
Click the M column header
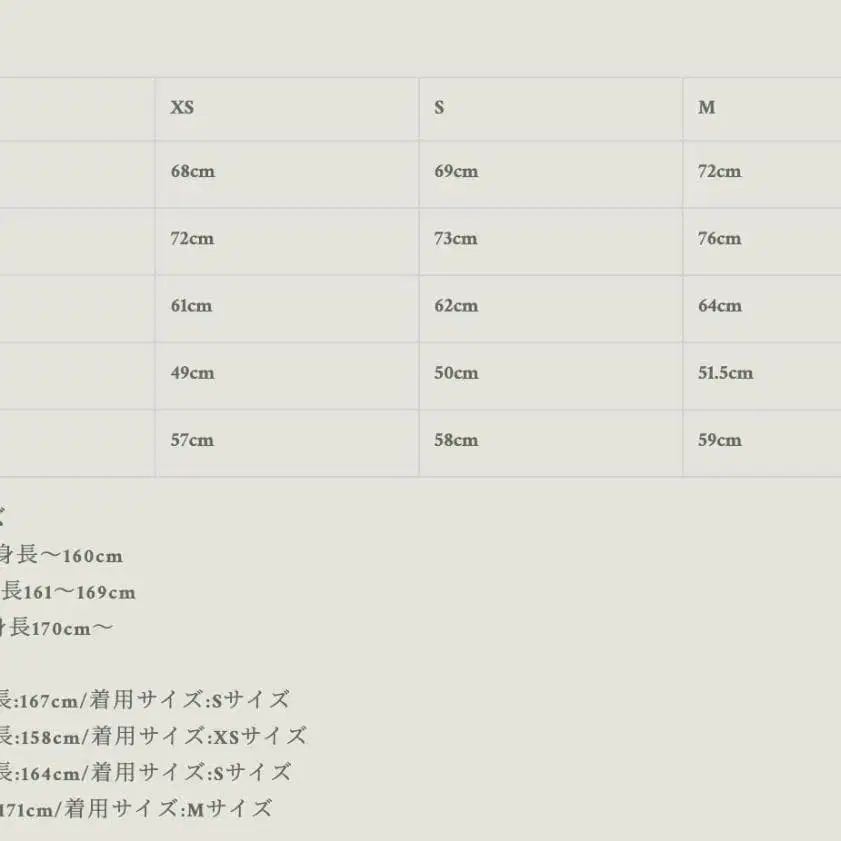click(x=706, y=108)
